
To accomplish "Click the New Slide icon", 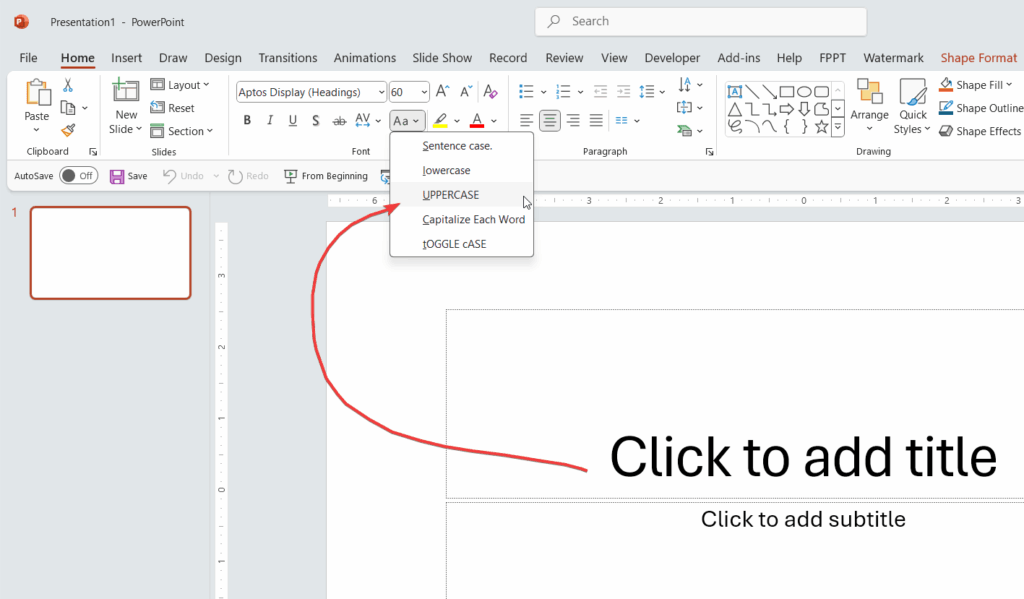I will click(x=125, y=90).
